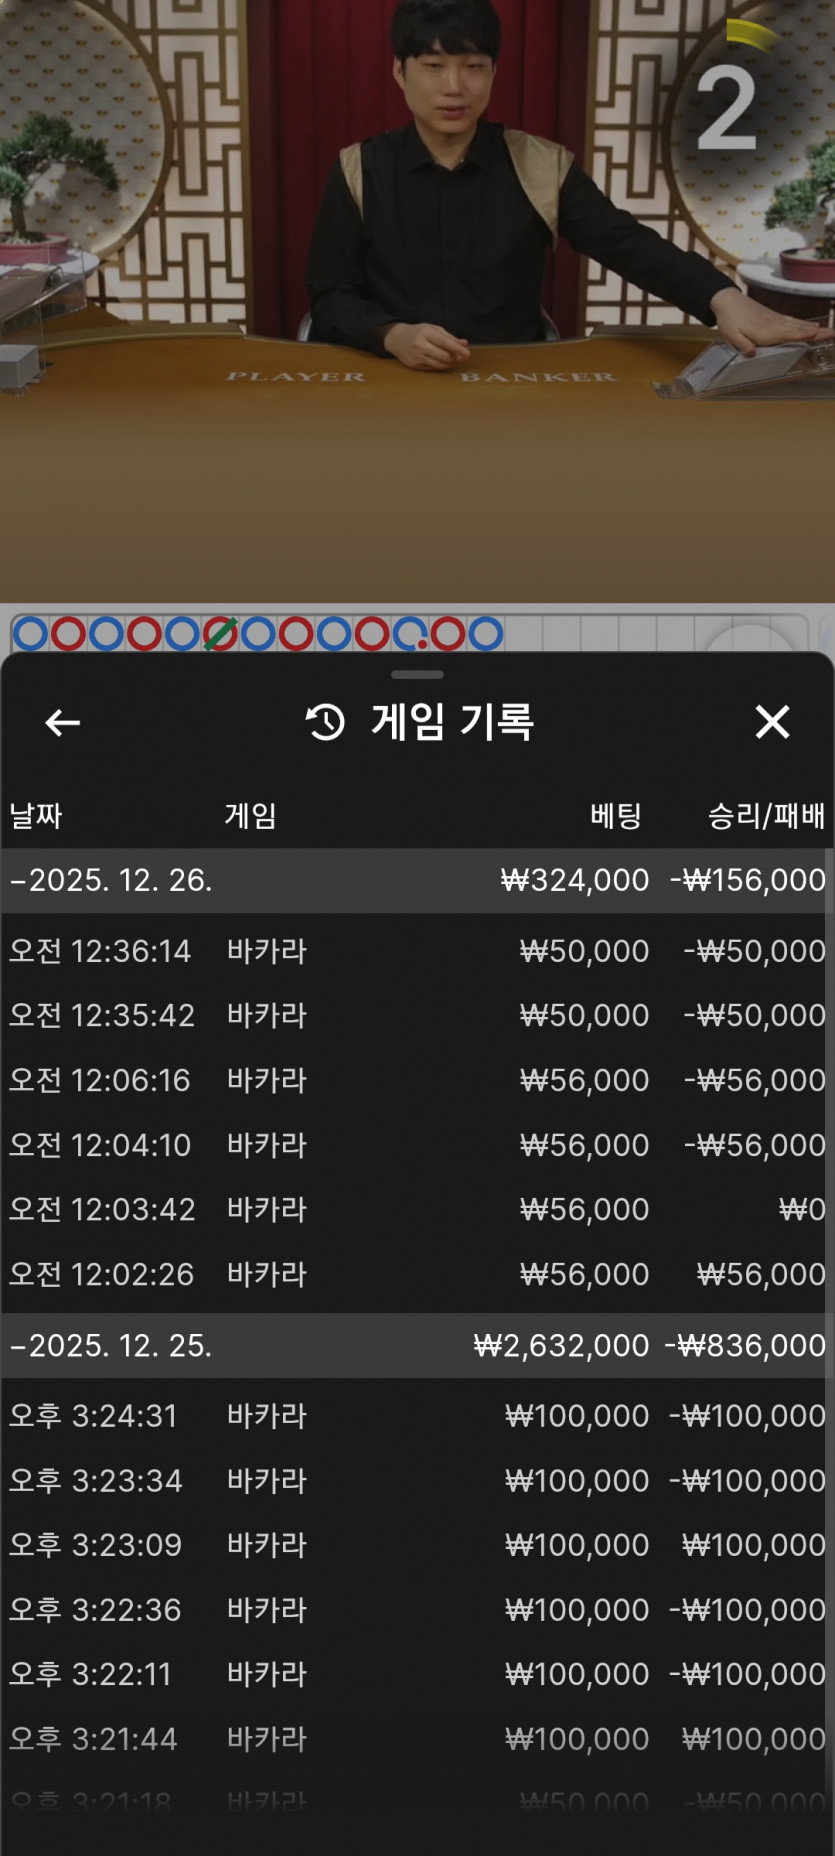Image resolution: width=835 pixels, height=1856 pixels.
Task: Collapse the 2025. 12. 25. date group
Action: 417,1345
